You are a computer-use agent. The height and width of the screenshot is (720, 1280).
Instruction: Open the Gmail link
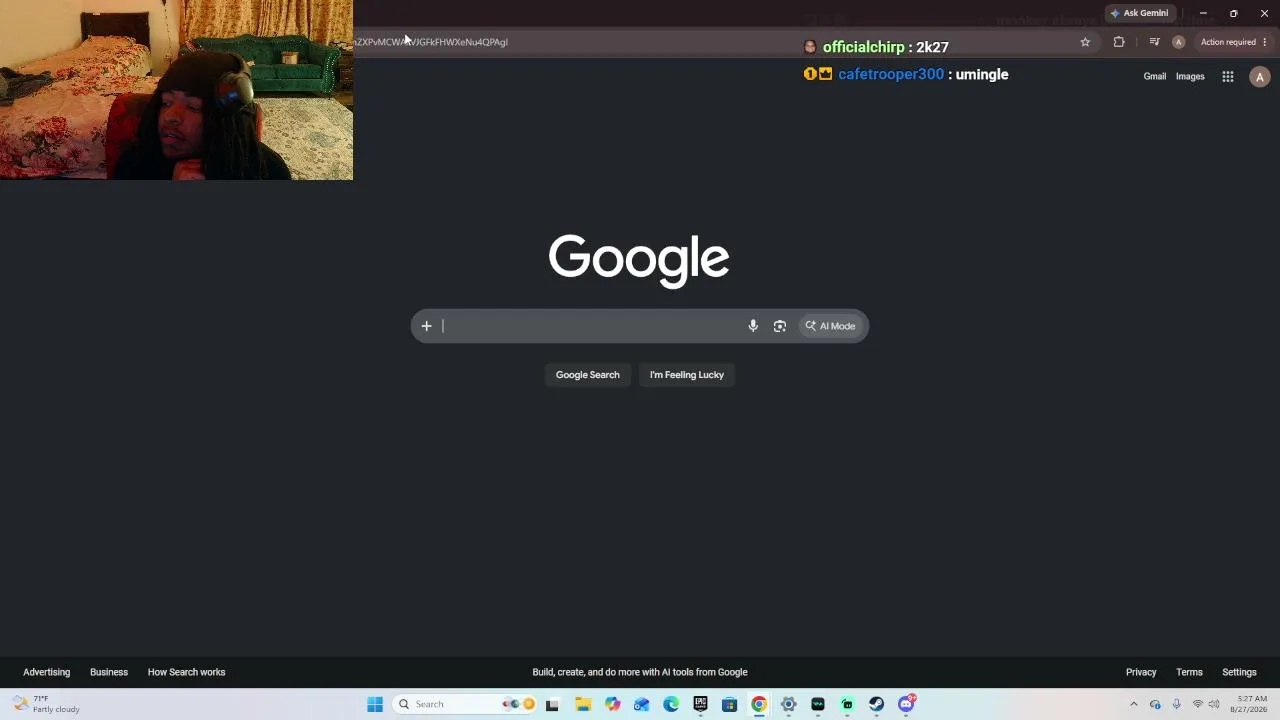coord(1155,77)
